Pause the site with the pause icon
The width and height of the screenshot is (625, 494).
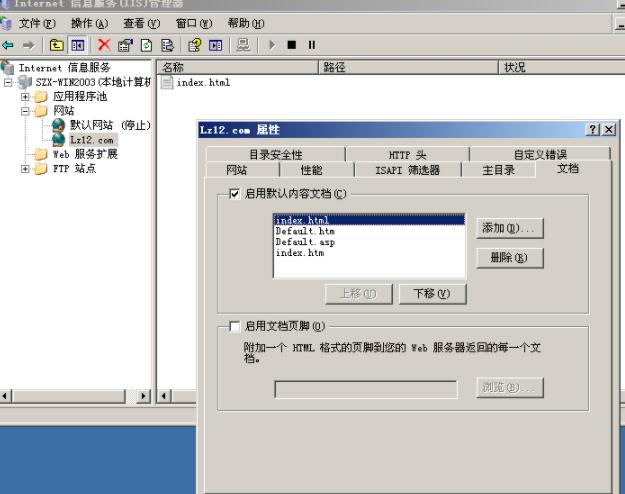(x=312, y=45)
